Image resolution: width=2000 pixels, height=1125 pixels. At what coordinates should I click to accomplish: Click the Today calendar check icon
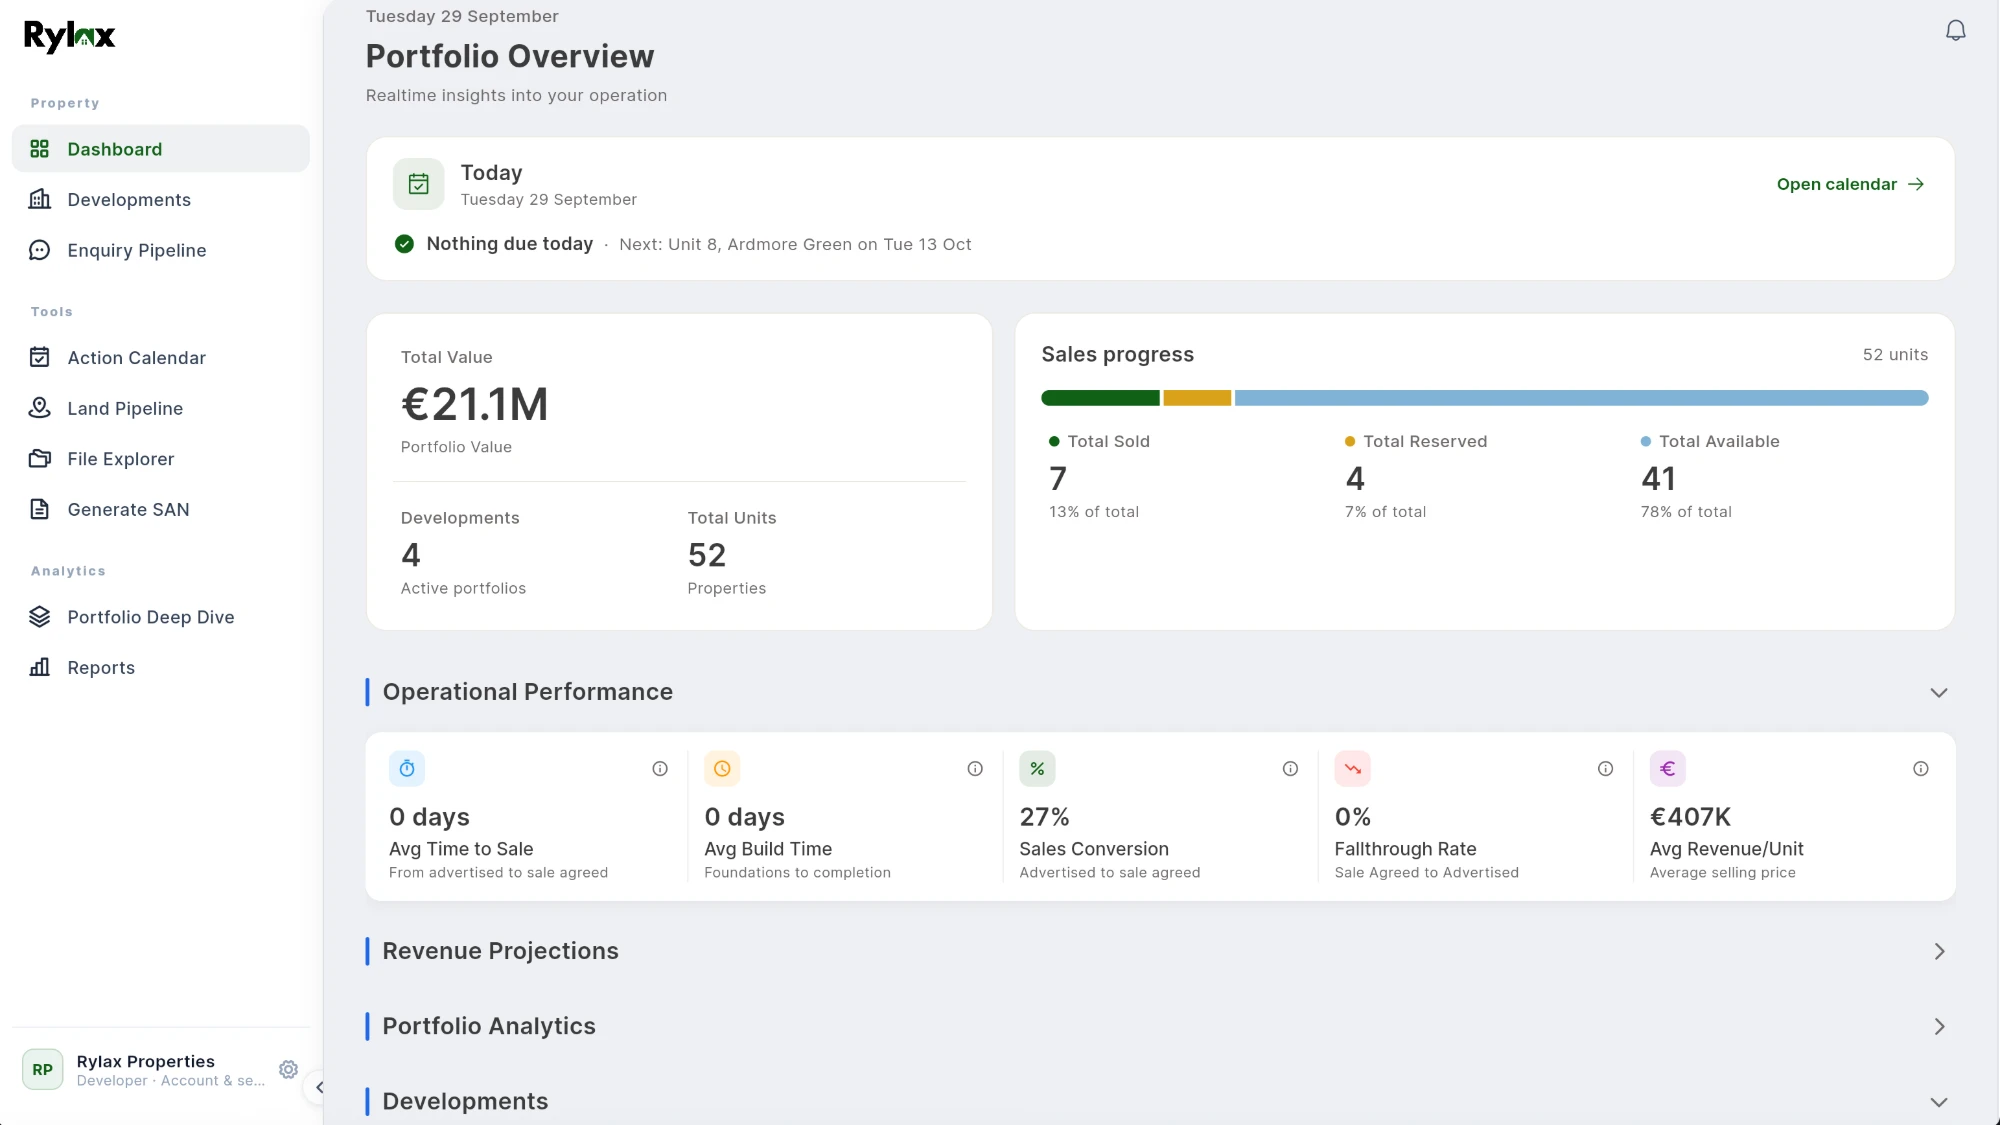coord(419,184)
